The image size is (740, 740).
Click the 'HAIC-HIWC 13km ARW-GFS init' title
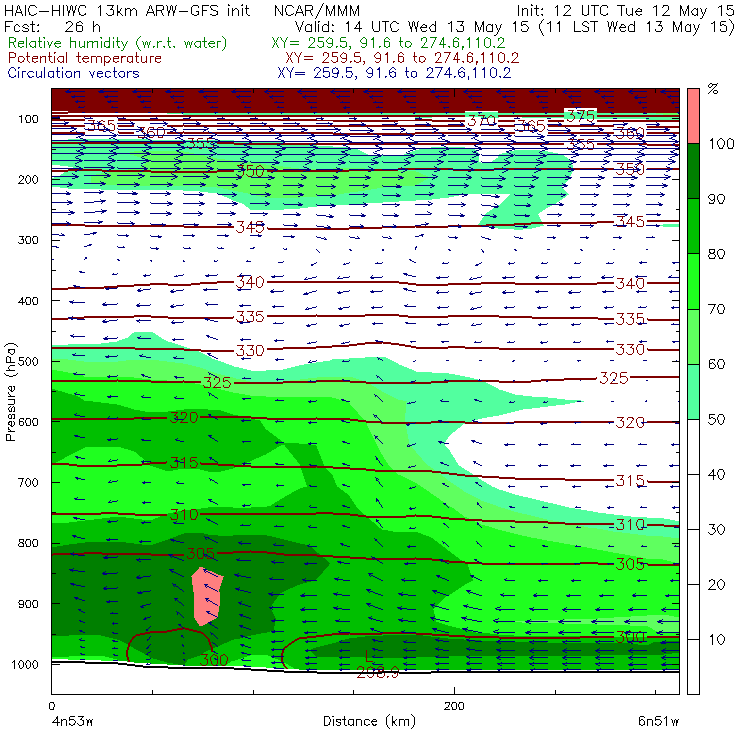click(127, 10)
